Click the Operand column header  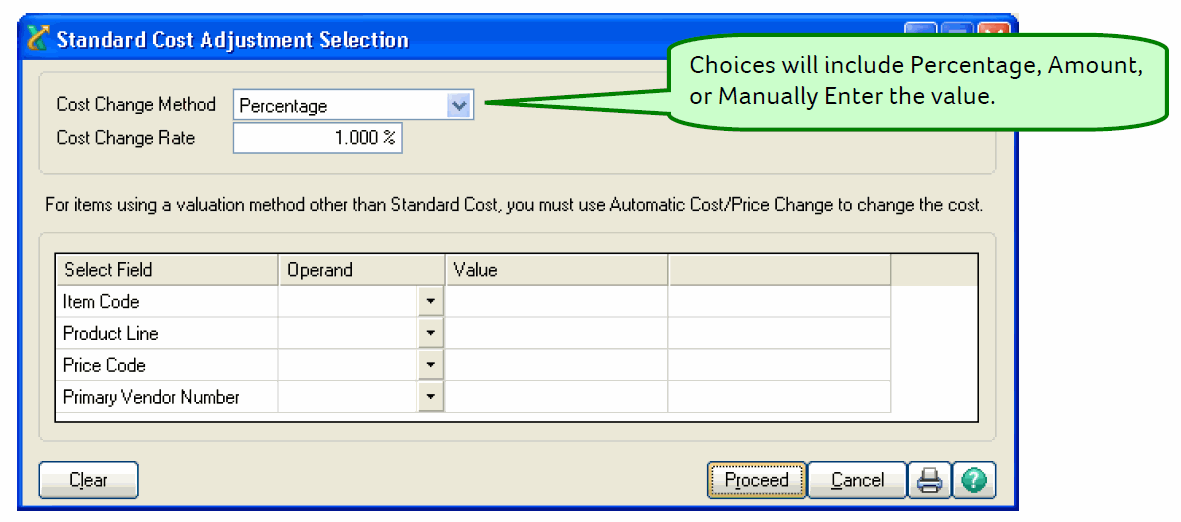pos(361,270)
